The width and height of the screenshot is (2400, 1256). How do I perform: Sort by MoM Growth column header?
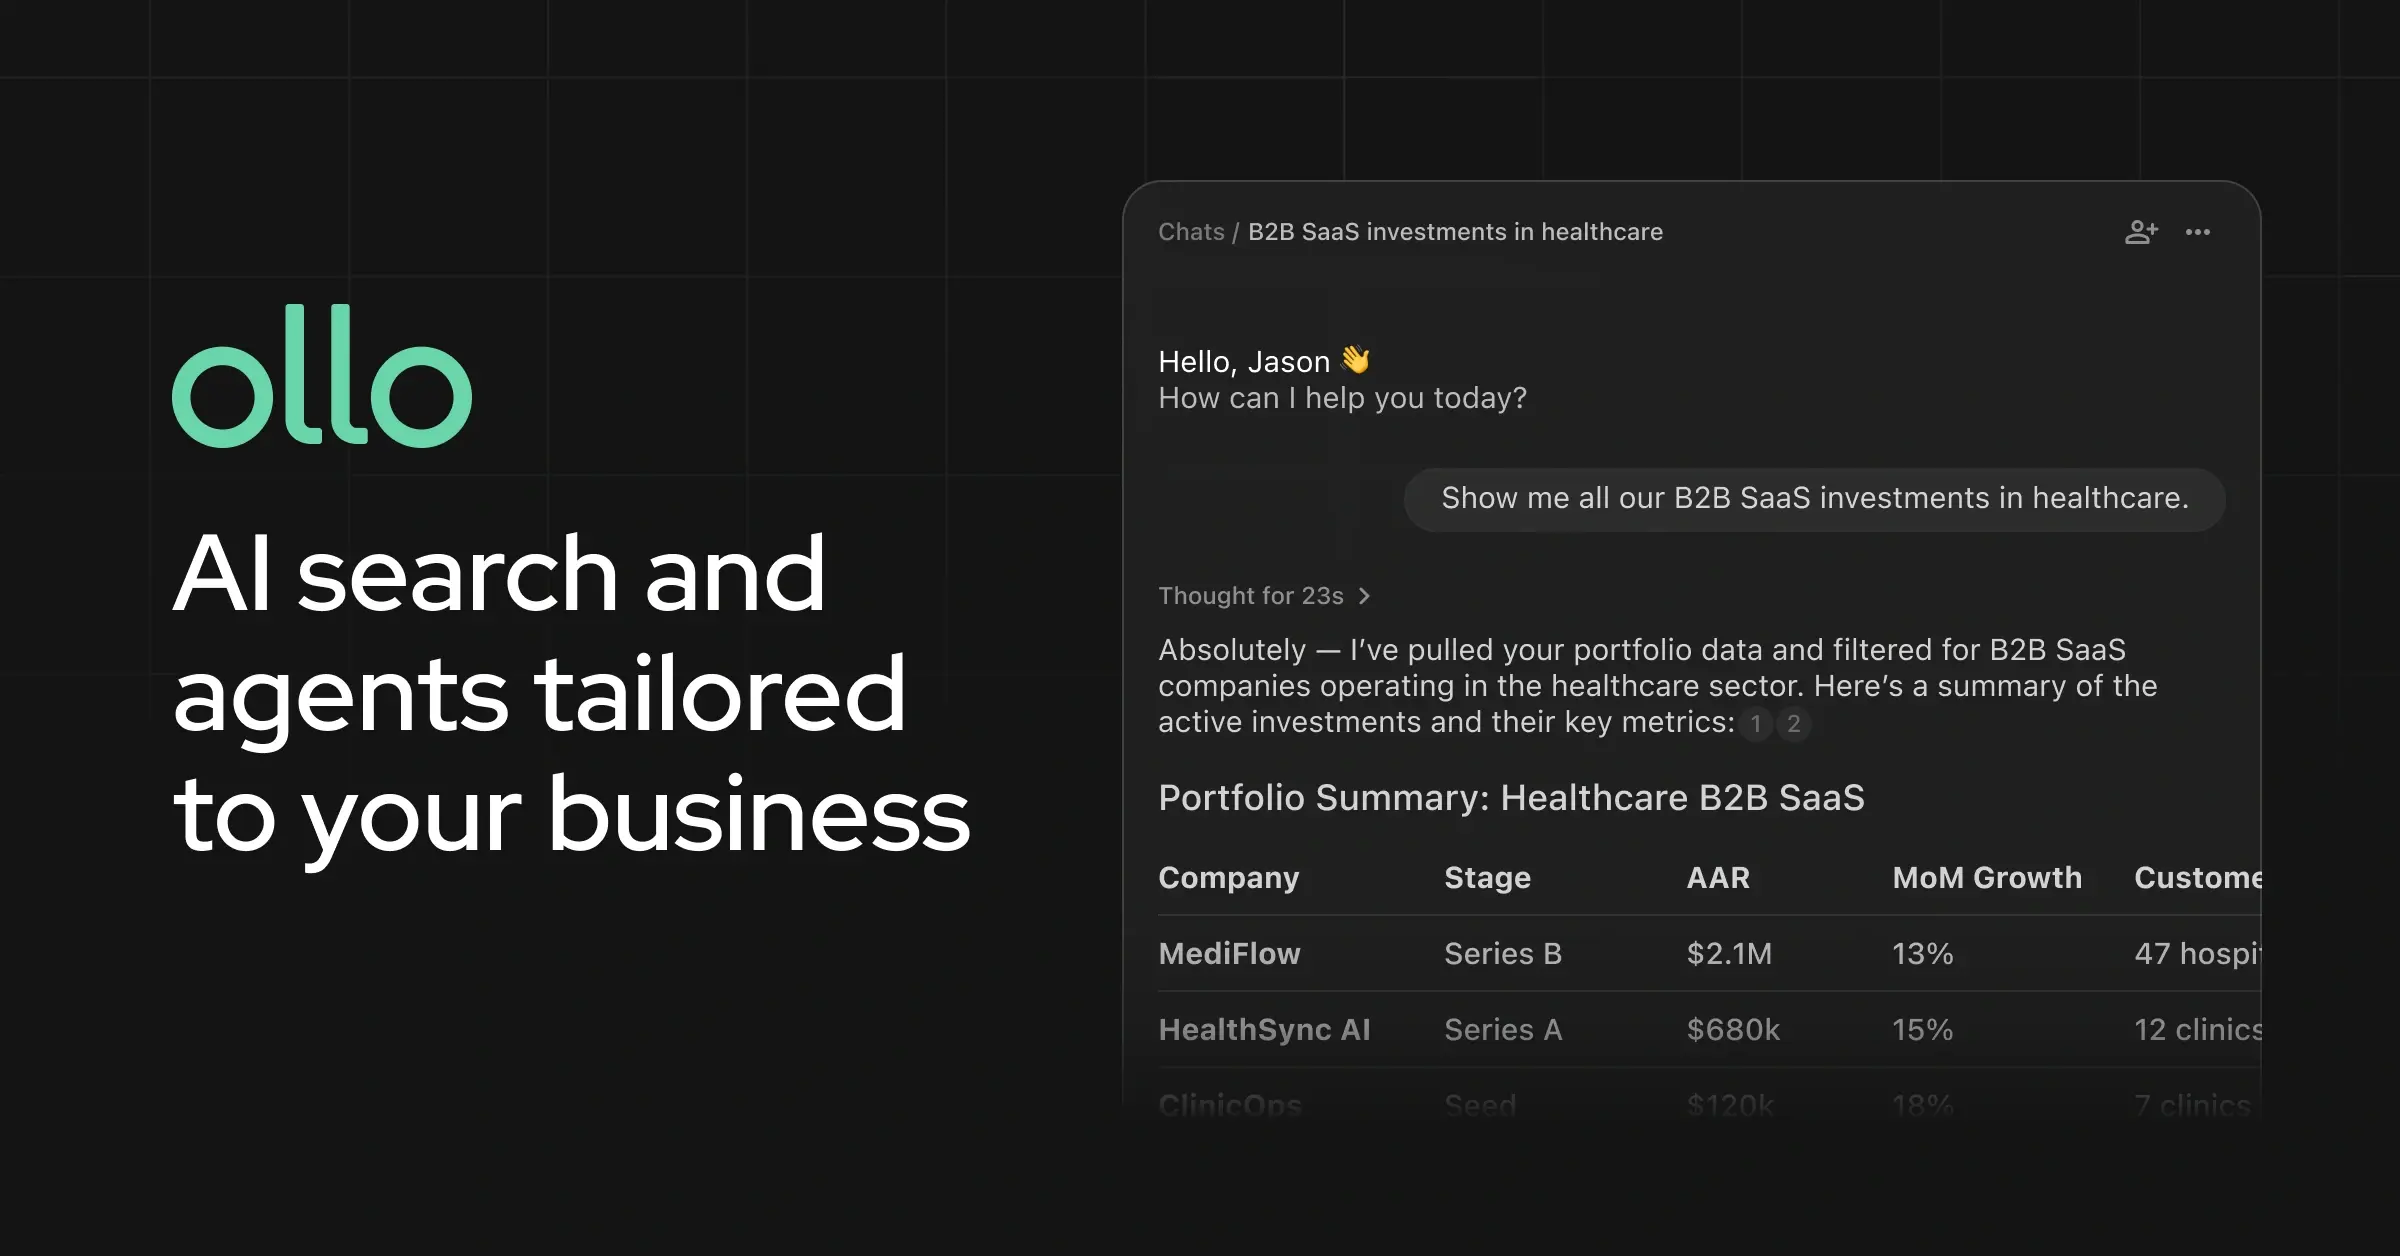click(x=1987, y=877)
